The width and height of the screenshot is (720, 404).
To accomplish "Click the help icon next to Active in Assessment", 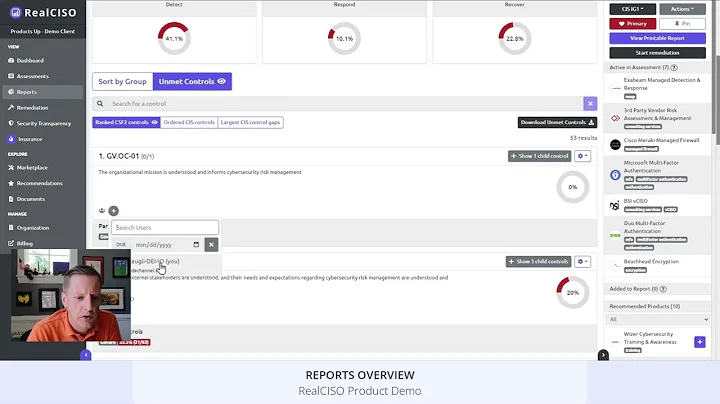I will coord(674,67).
